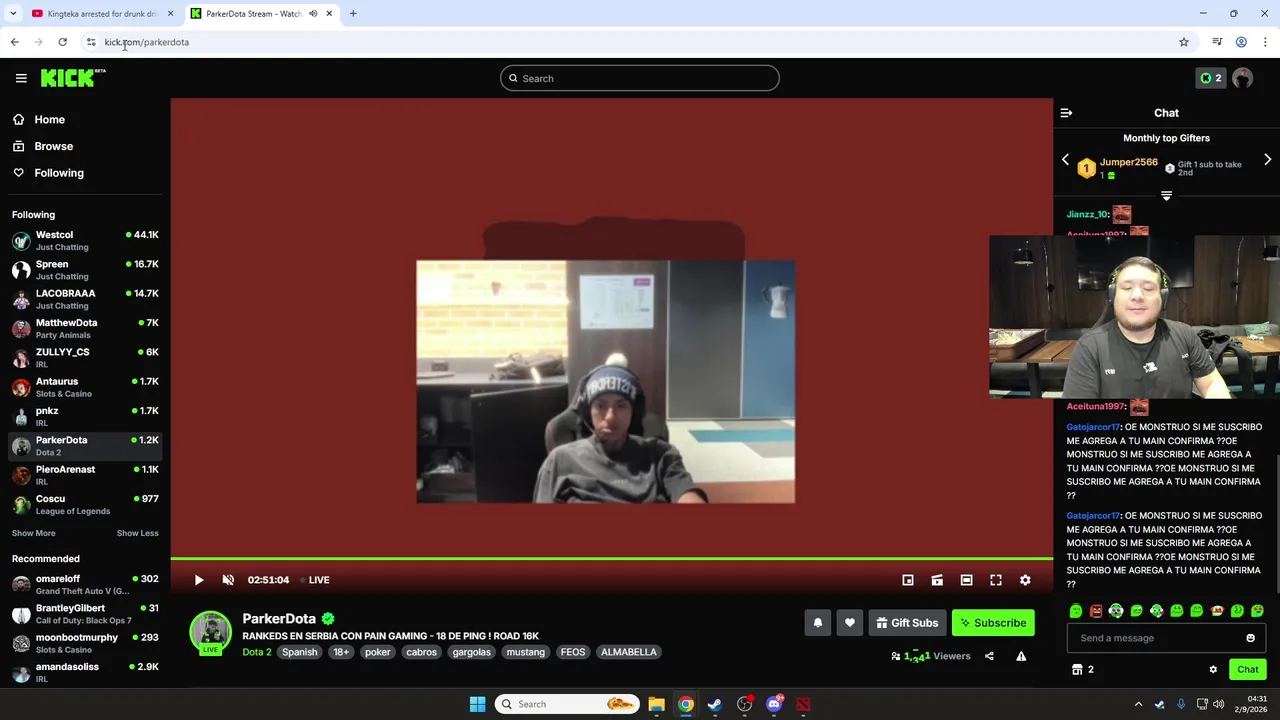Play the stream video
Image resolution: width=1280 pixels, height=720 pixels.
coord(199,580)
